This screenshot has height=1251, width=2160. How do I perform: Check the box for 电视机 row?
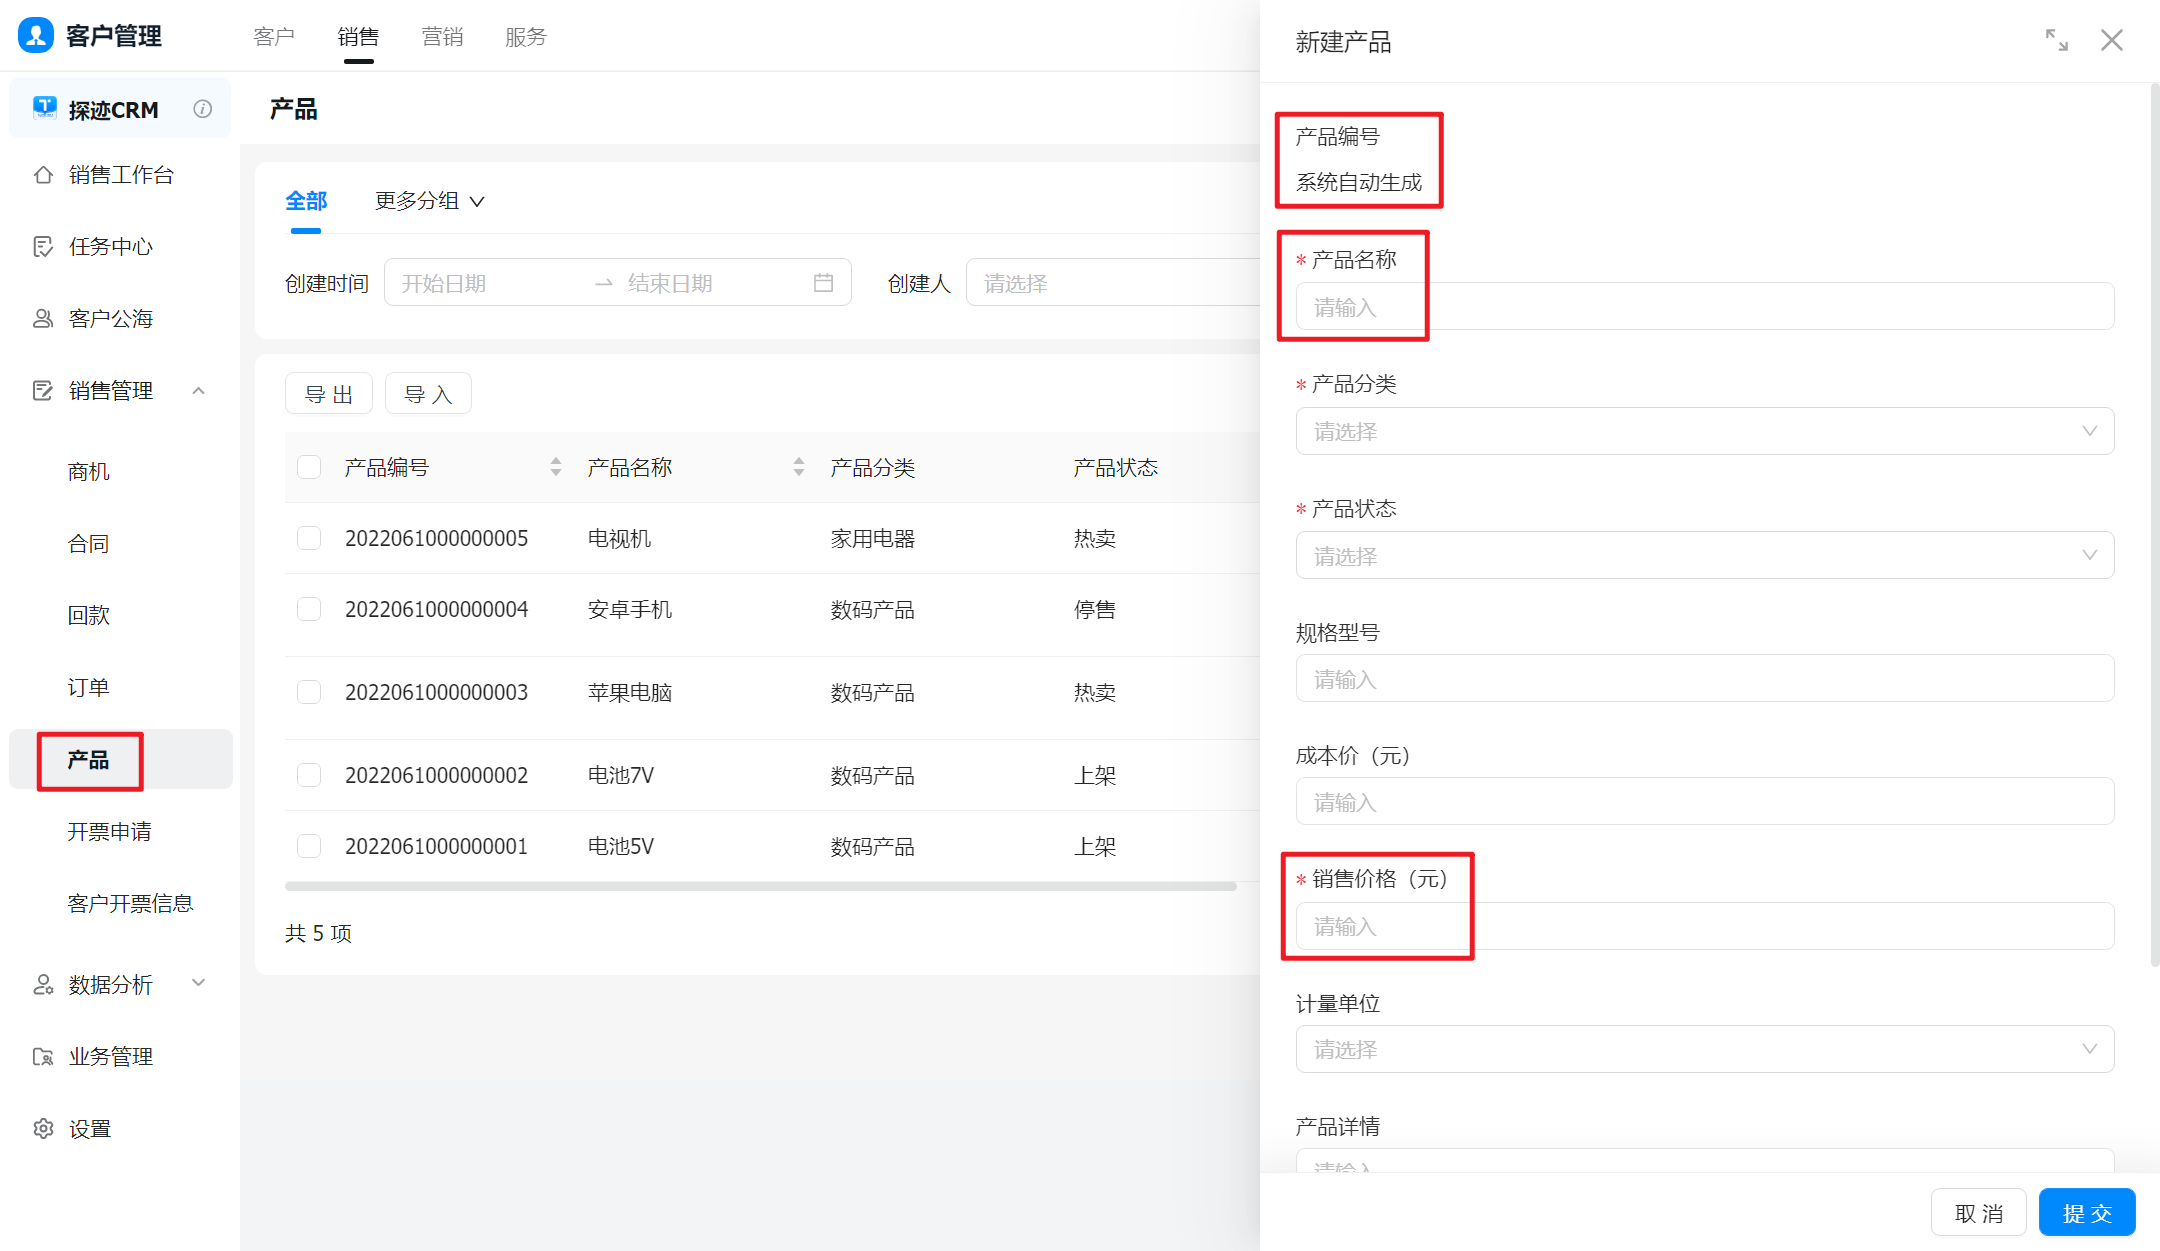tap(309, 538)
